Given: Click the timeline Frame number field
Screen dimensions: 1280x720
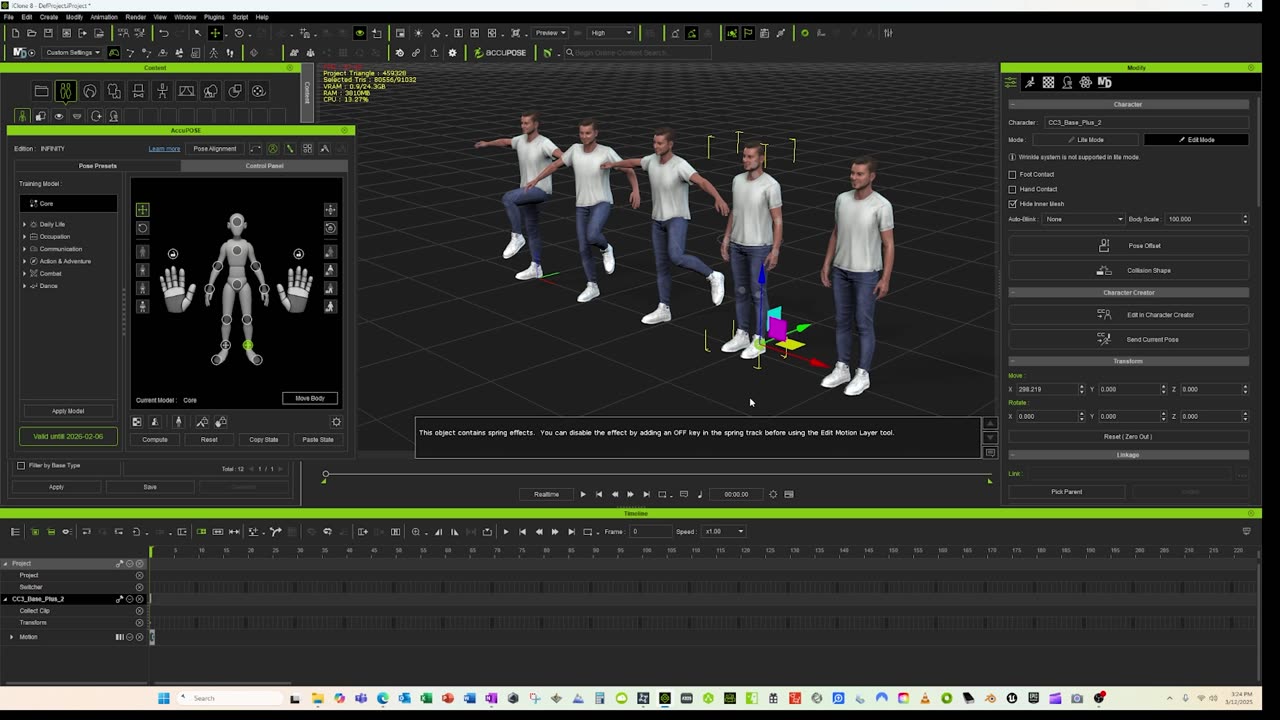Looking at the screenshot, I should point(650,532).
